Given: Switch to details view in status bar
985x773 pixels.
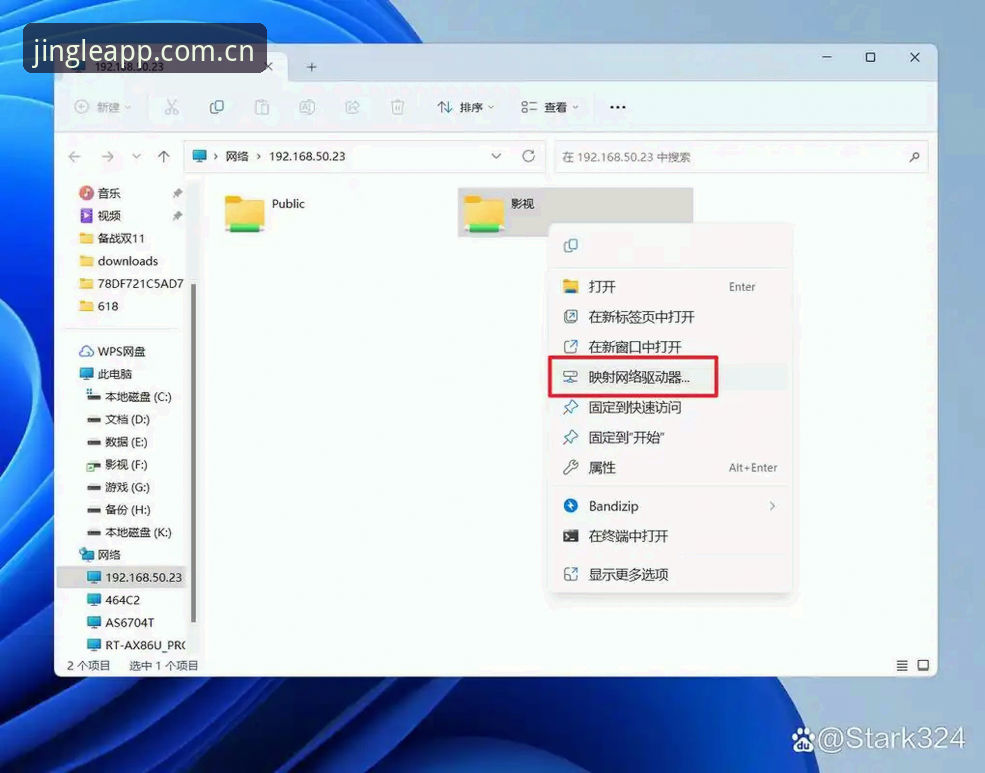Looking at the screenshot, I should pyautogui.click(x=901, y=665).
